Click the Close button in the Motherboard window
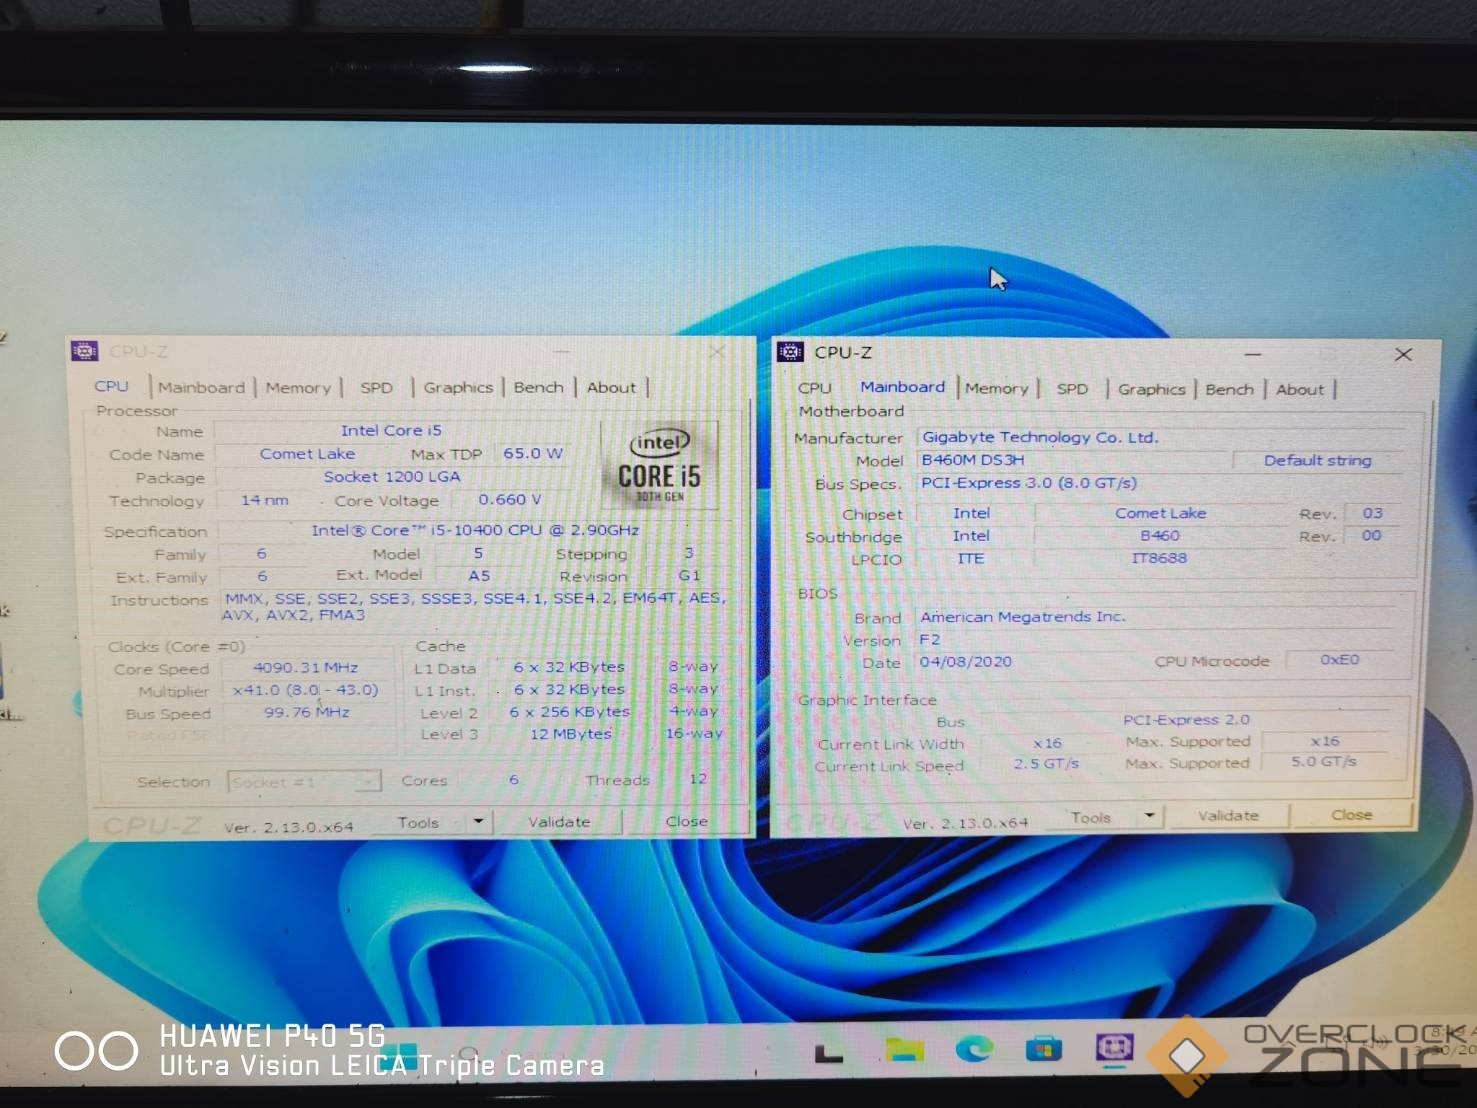 point(1351,815)
